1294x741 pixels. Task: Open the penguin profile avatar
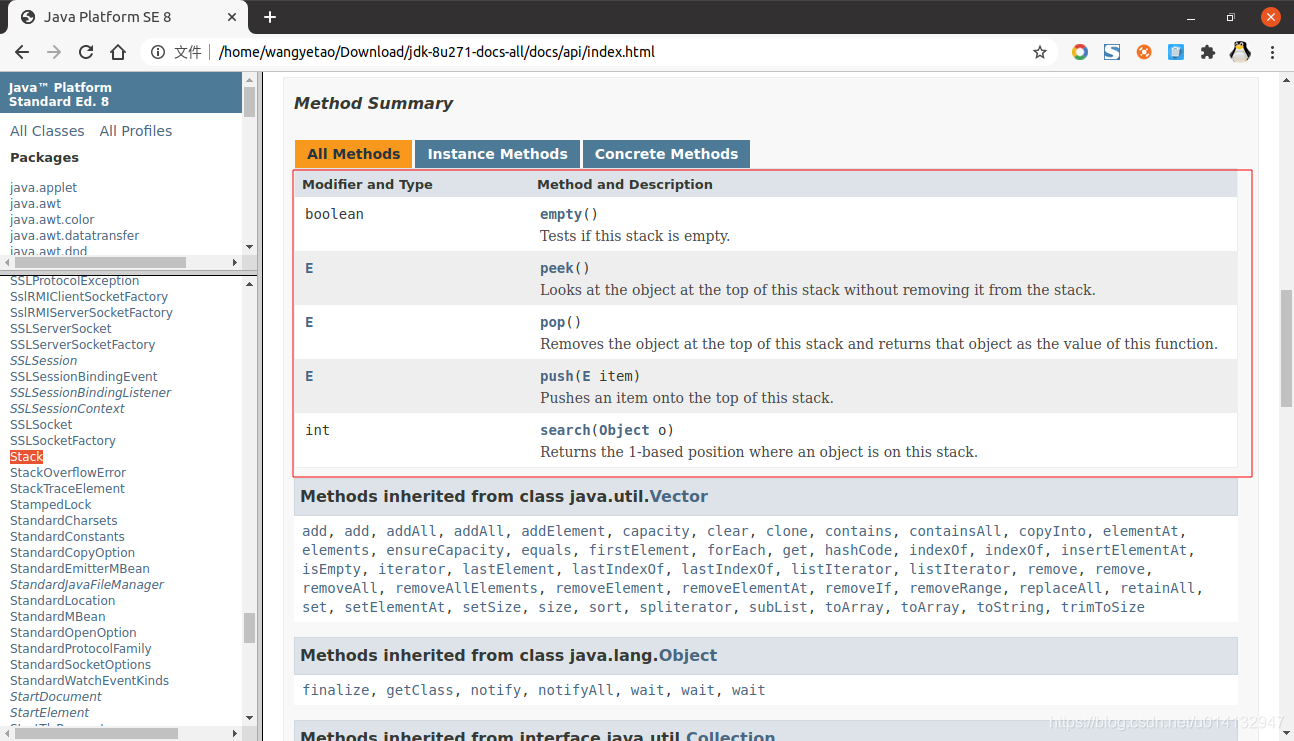(1240, 52)
